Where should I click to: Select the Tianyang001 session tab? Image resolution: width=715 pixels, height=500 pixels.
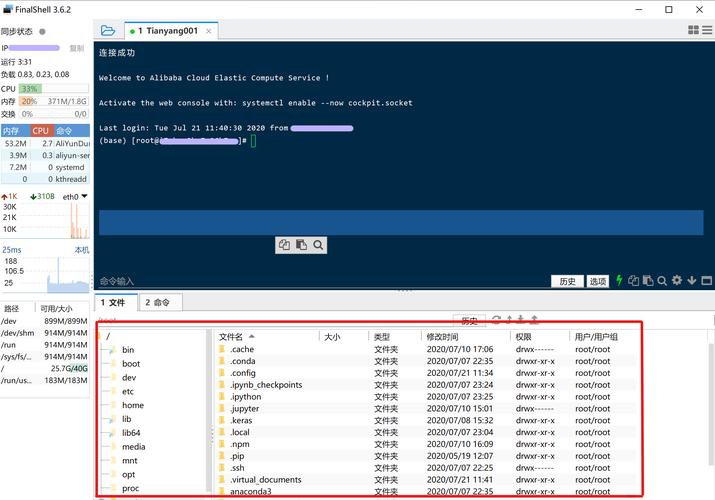pyautogui.click(x=171, y=31)
